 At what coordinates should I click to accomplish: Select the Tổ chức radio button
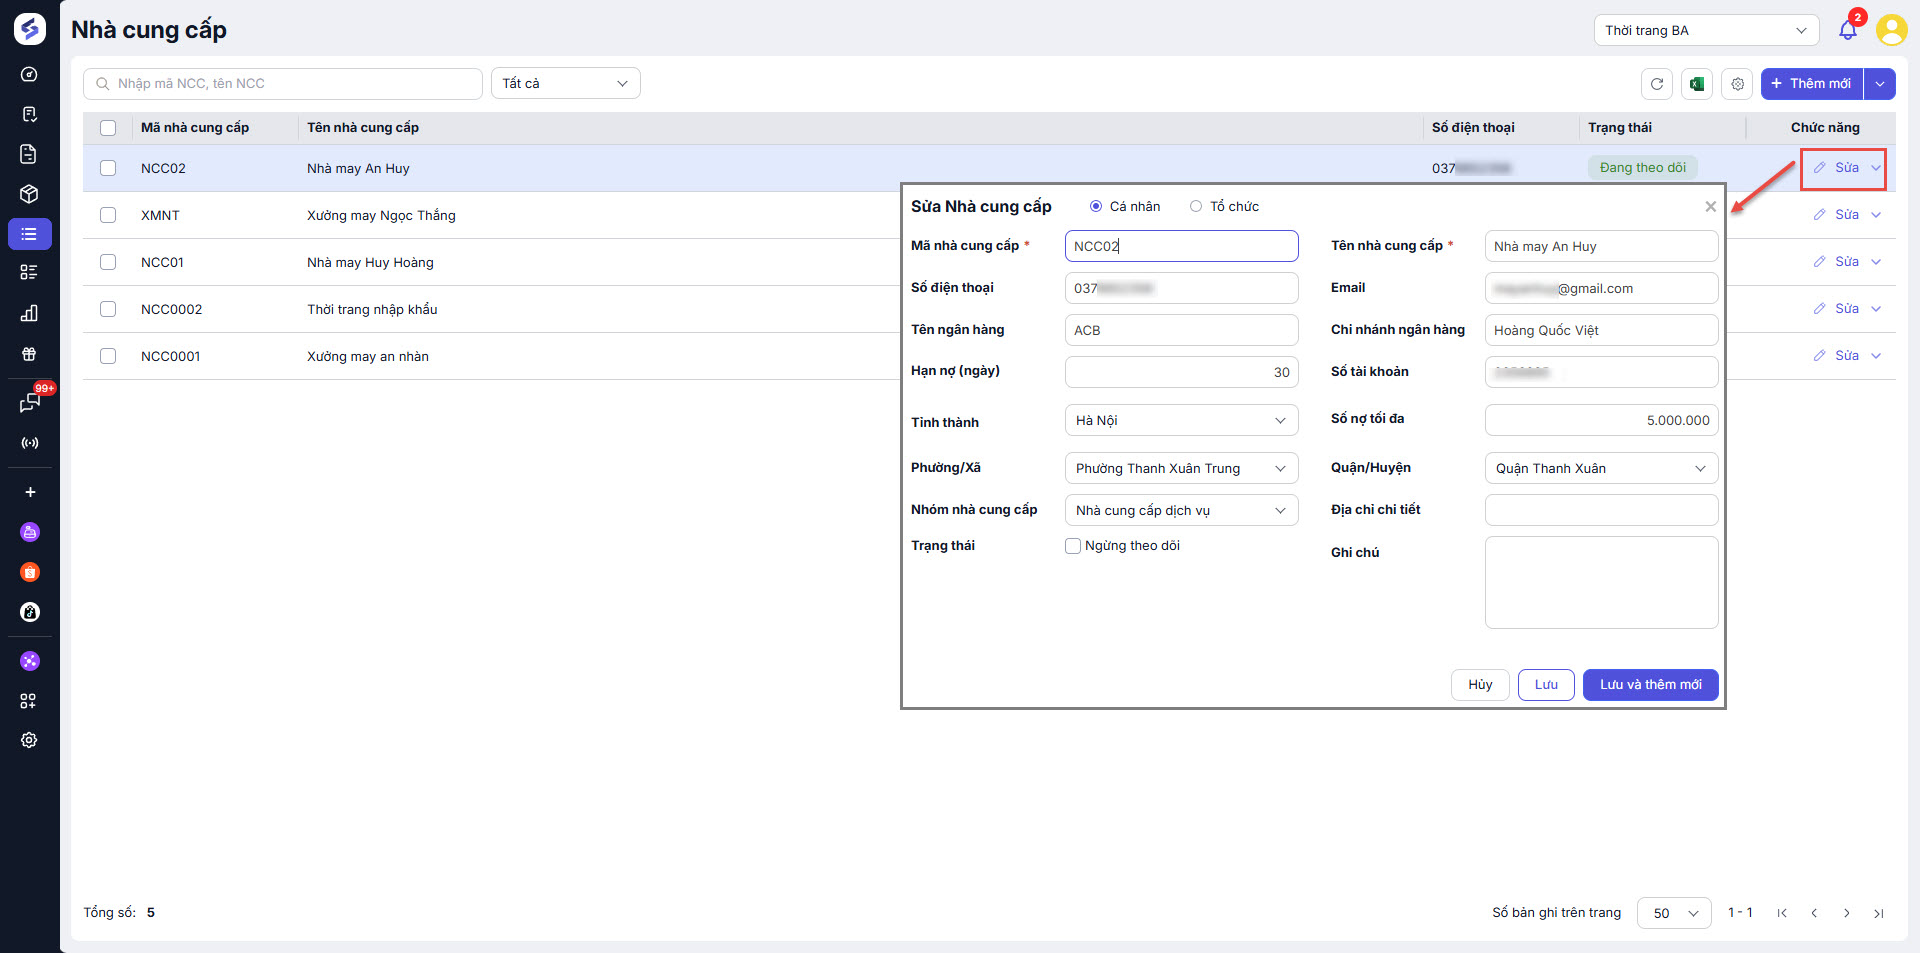click(1195, 207)
